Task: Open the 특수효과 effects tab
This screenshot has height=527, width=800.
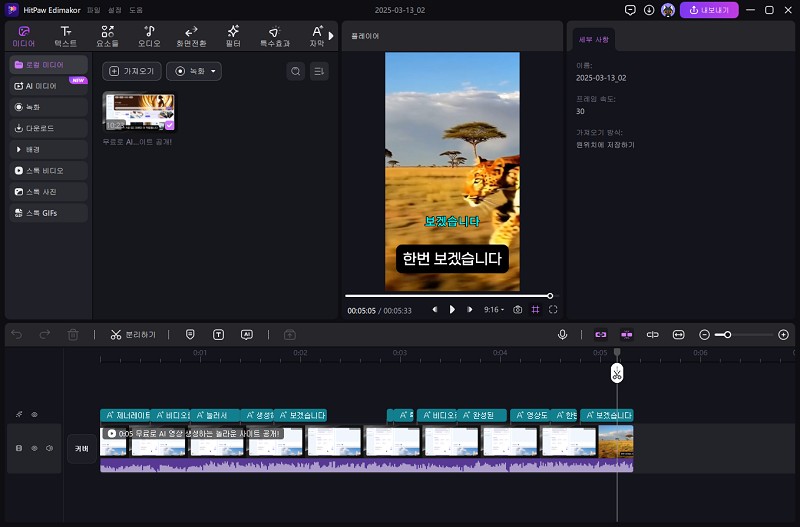Action: pyautogui.click(x=275, y=37)
